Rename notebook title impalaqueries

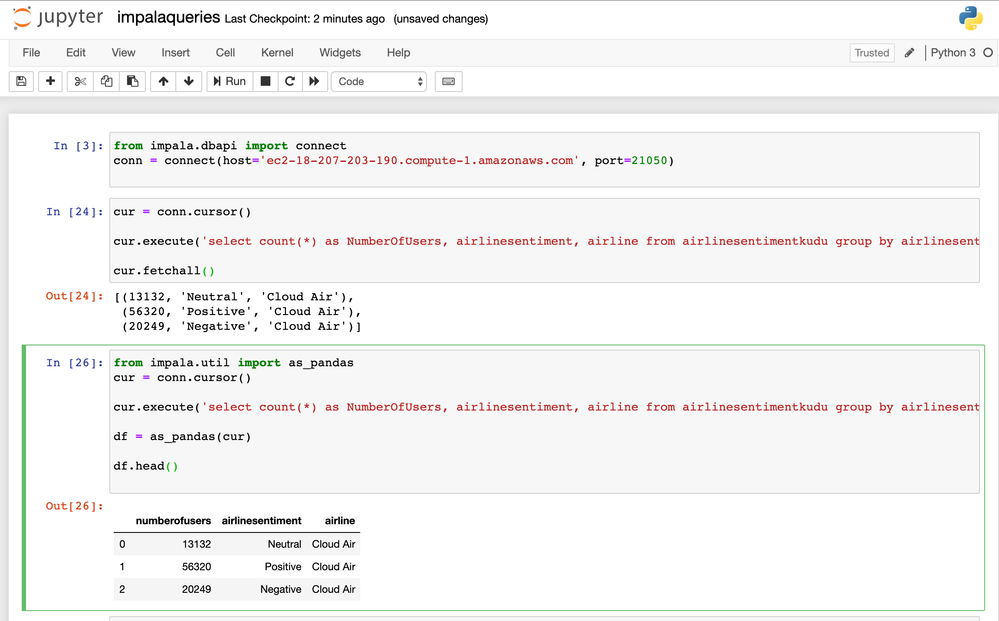pyautogui.click(x=167, y=18)
